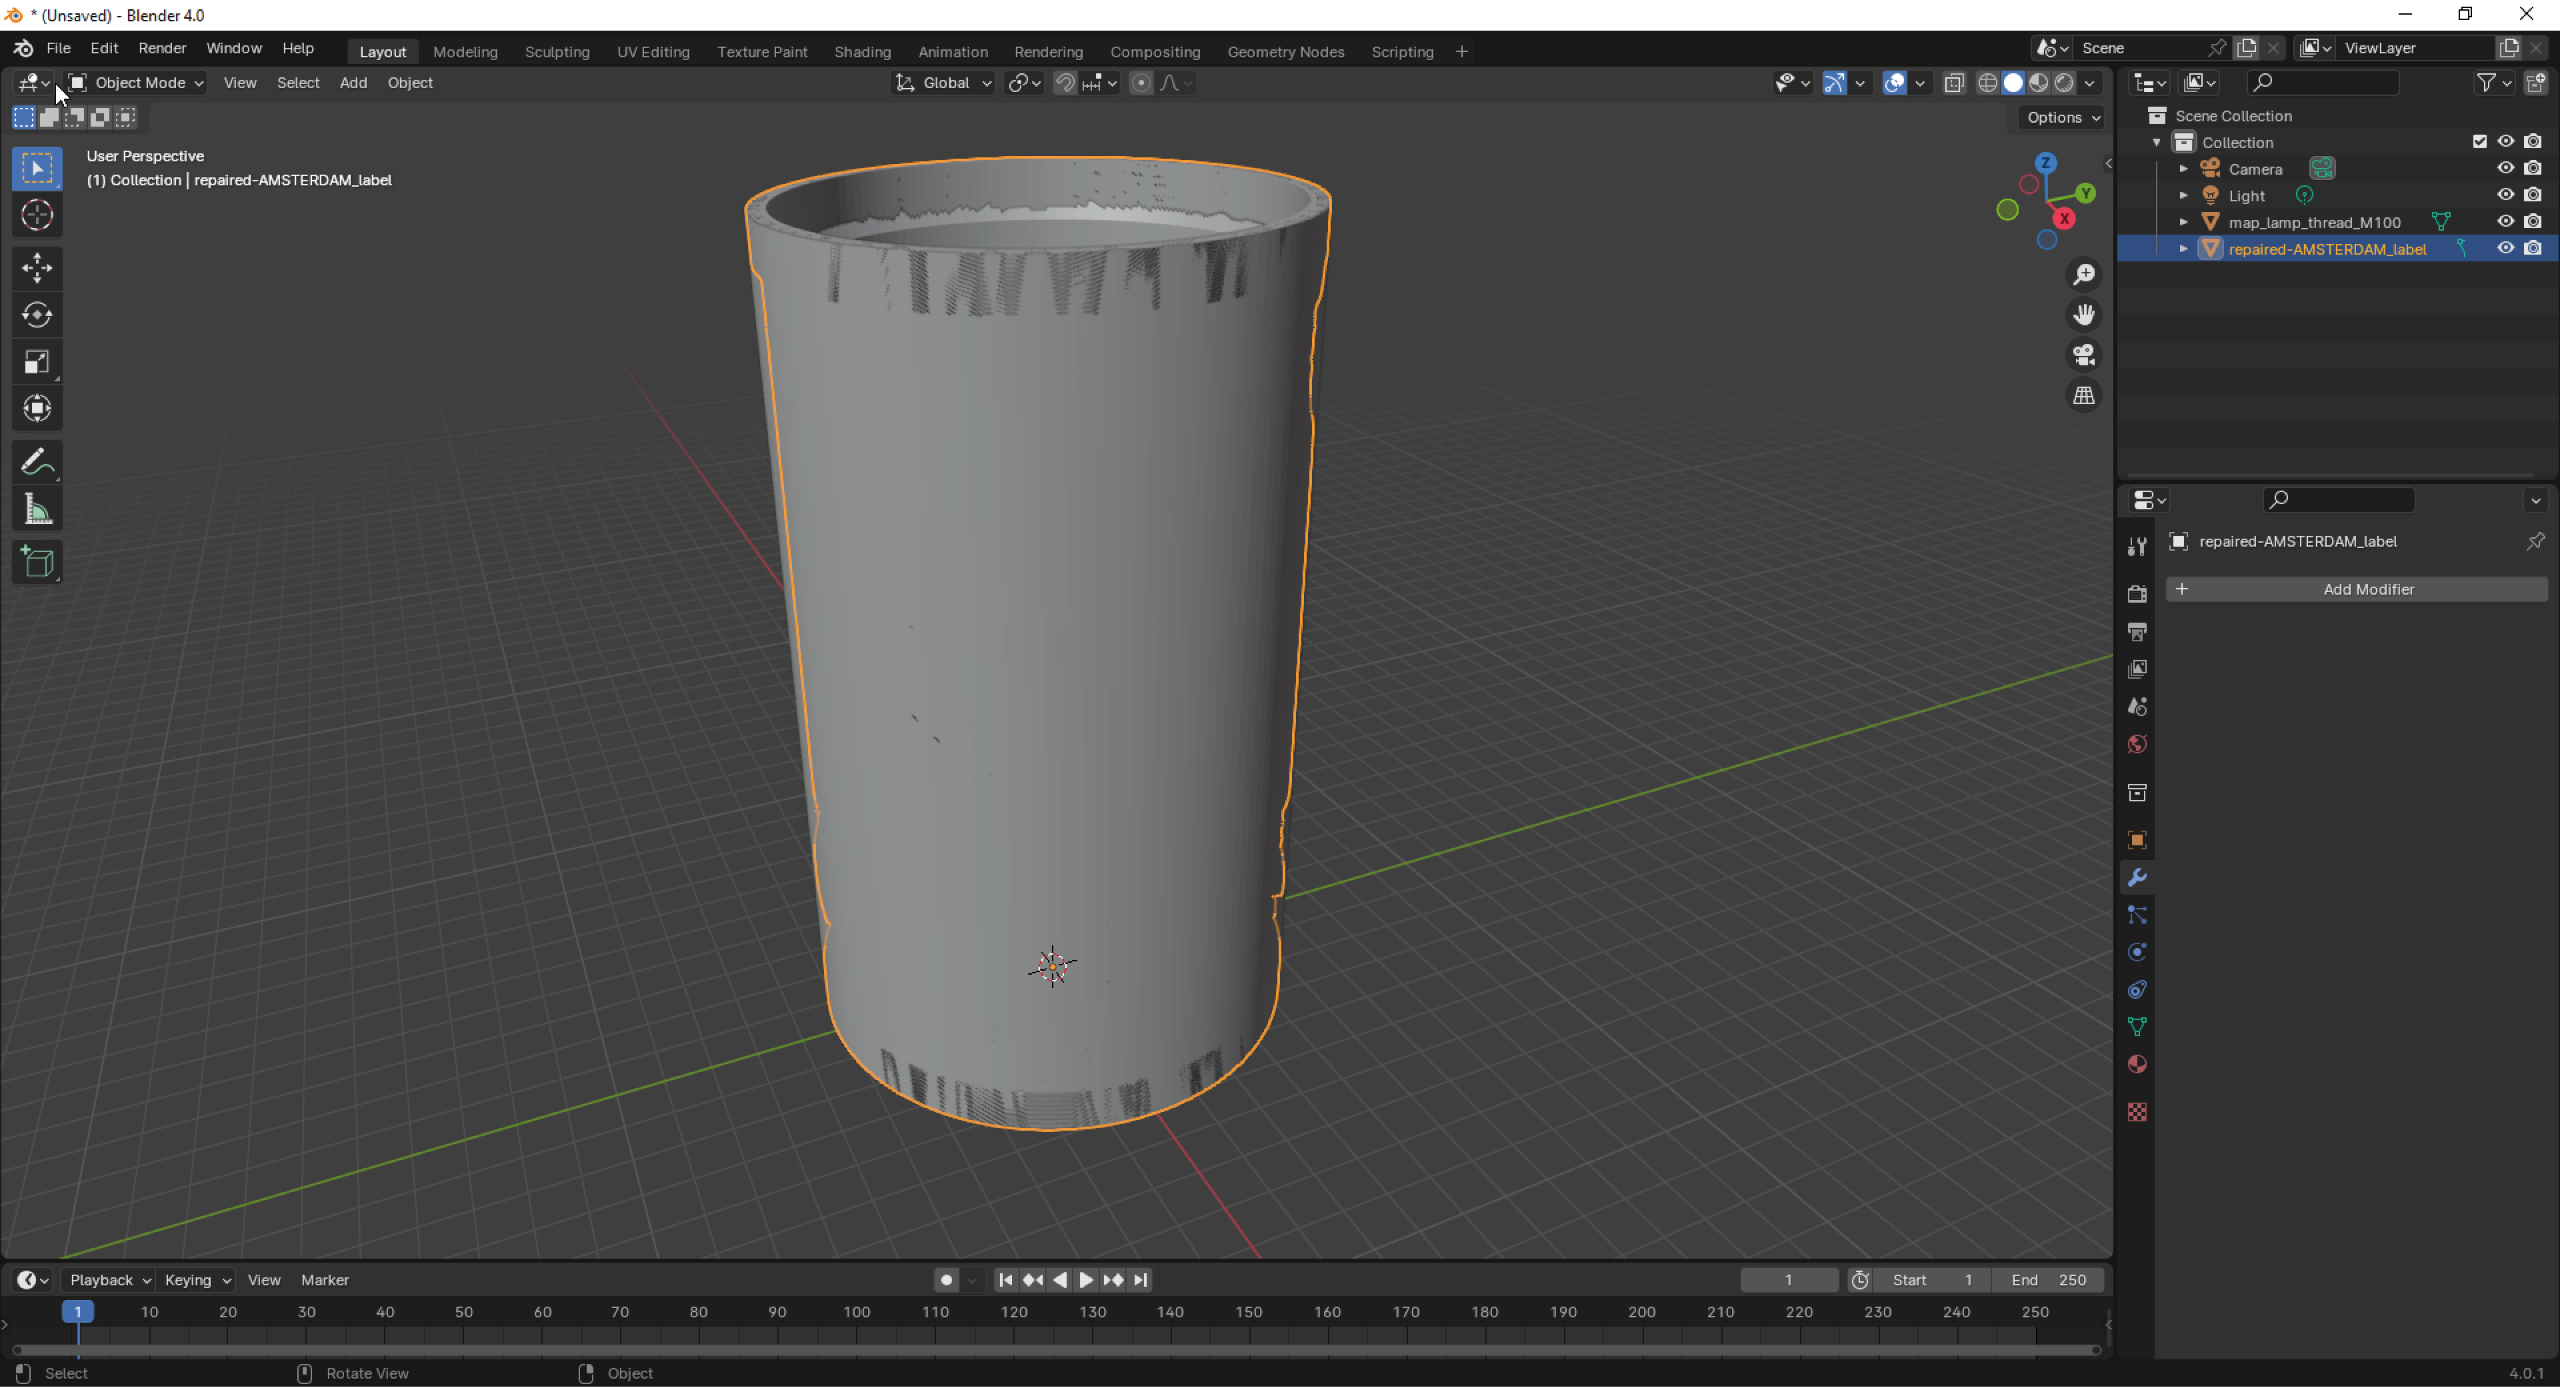Expand the map_lamp_thread_M100 outliner item

coord(2184,221)
